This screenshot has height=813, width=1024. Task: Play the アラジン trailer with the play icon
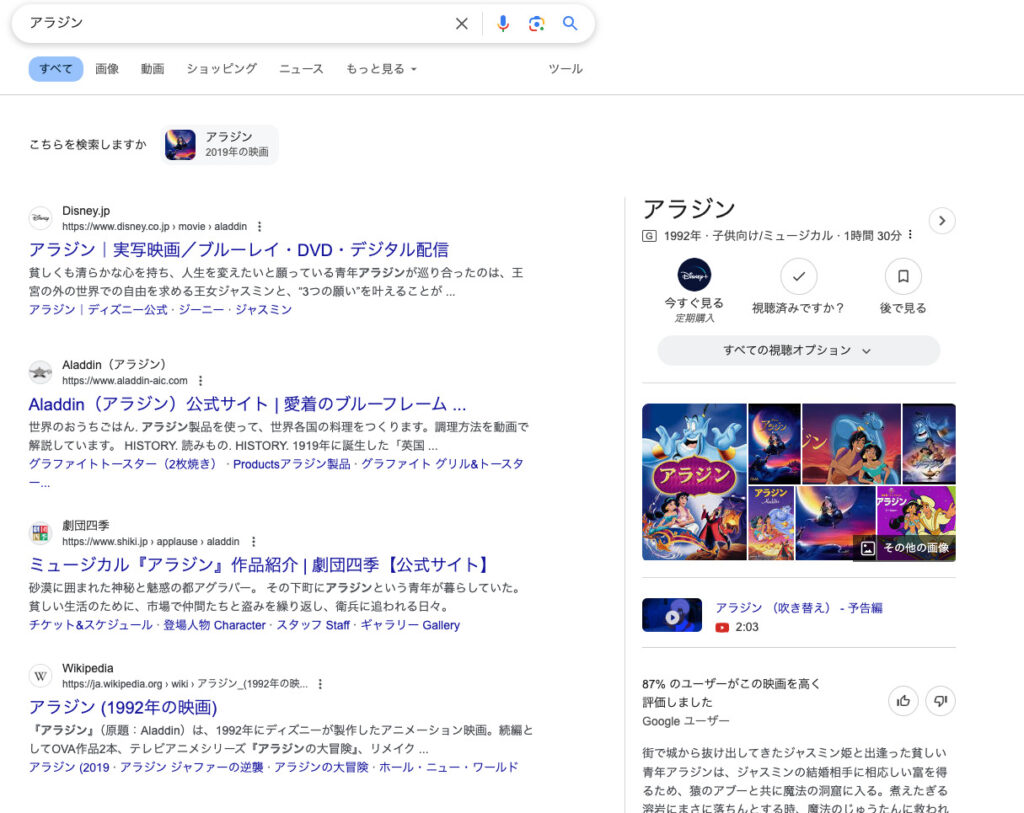[x=671, y=615]
